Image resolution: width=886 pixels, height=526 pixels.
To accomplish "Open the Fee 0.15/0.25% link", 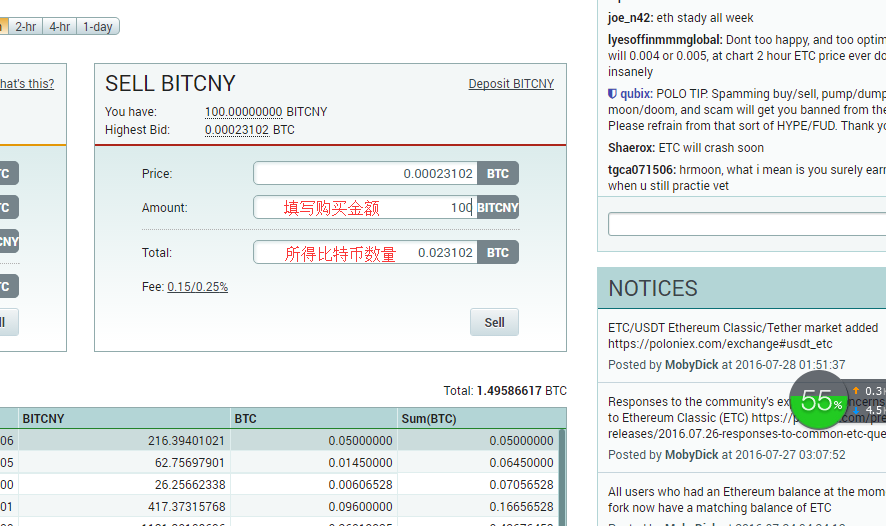I will (x=197, y=287).
